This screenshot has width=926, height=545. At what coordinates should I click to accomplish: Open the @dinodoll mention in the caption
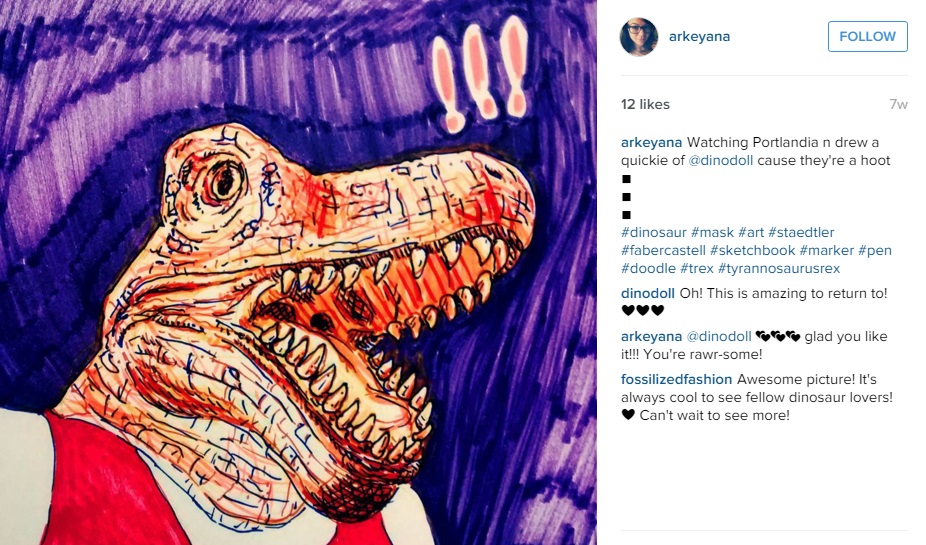click(720, 161)
